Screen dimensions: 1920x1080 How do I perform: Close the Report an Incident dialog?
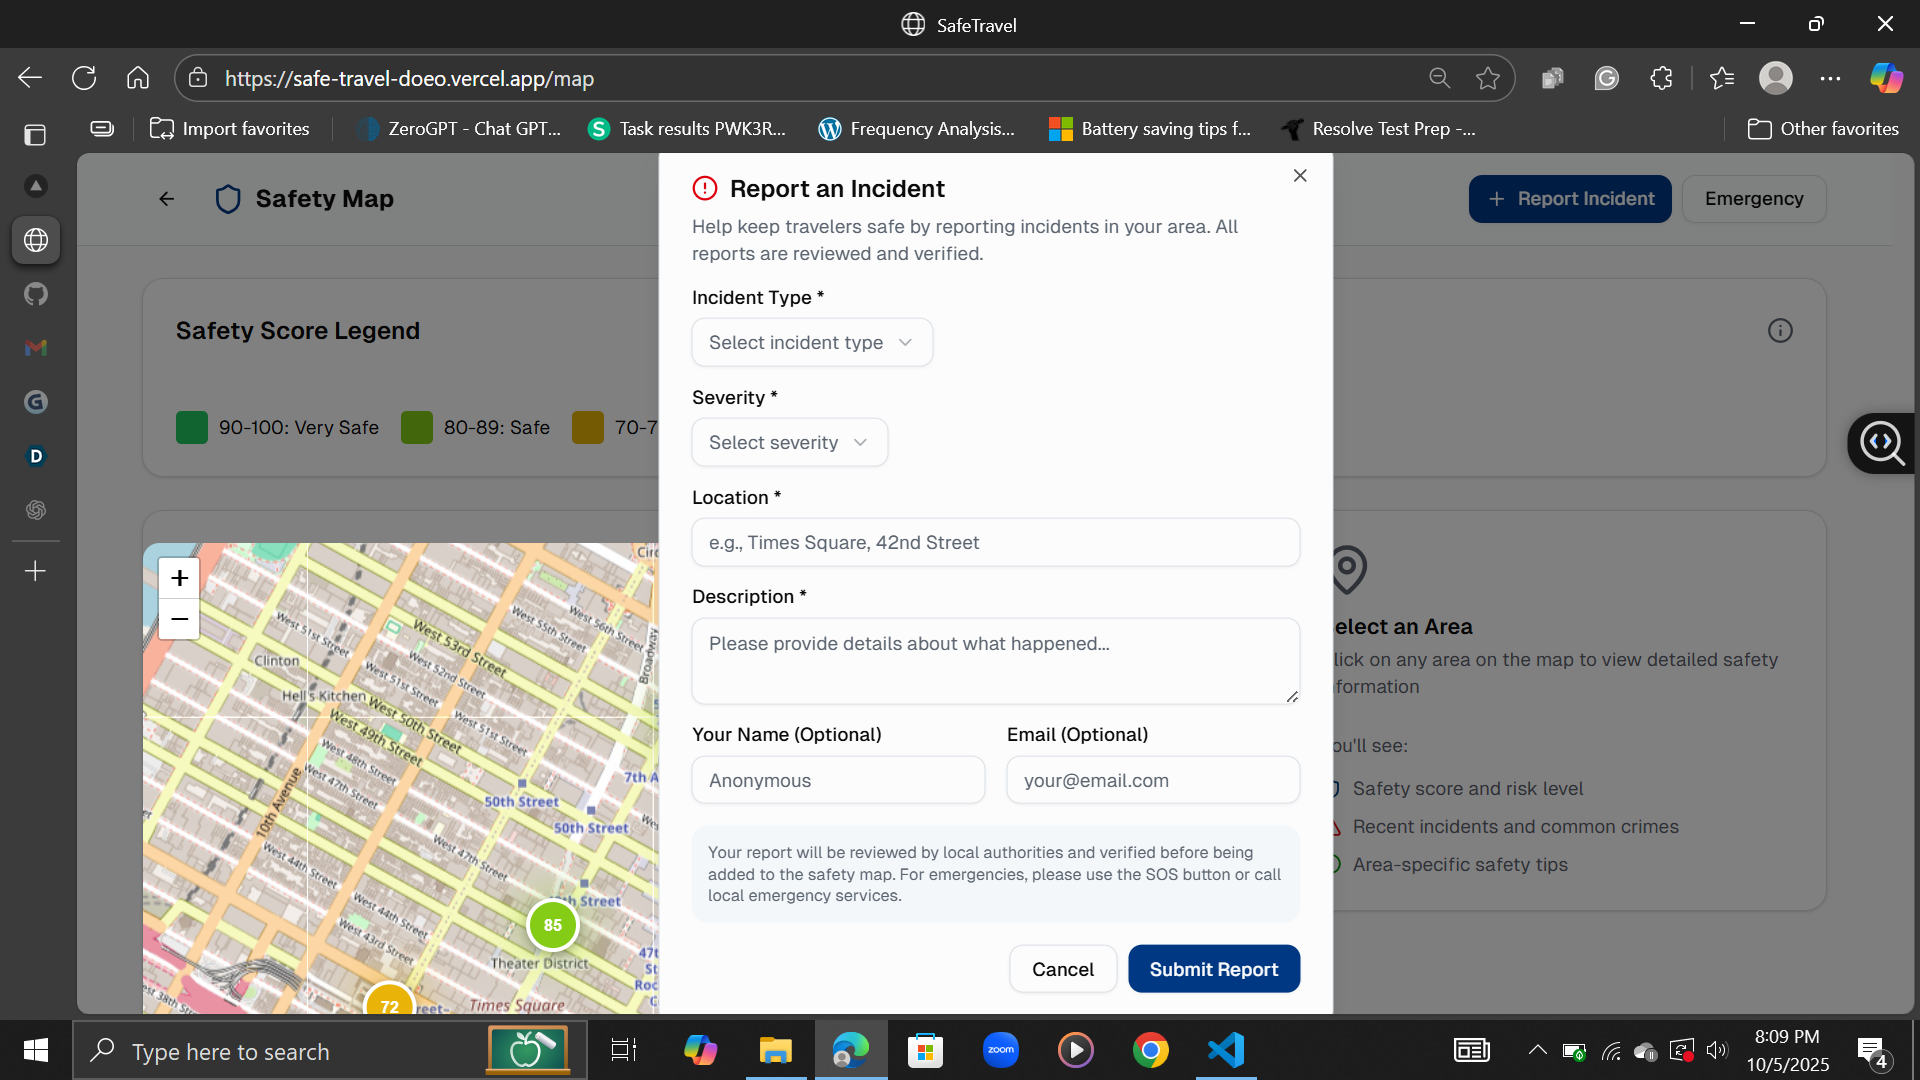coord(1300,176)
